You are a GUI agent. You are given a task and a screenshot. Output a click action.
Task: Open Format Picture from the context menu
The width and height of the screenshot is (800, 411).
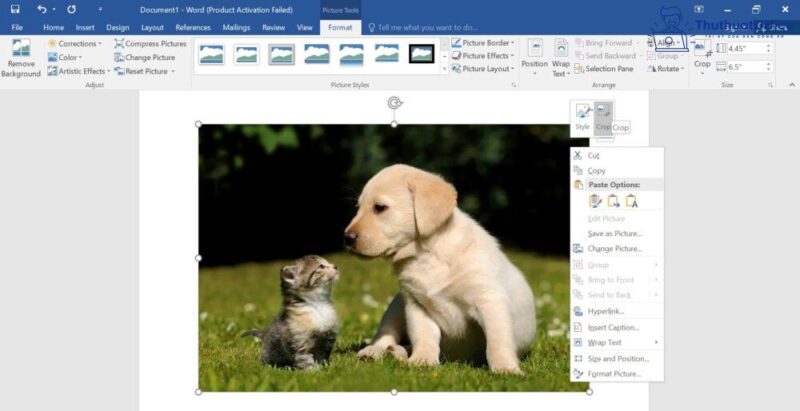coord(617,374)
